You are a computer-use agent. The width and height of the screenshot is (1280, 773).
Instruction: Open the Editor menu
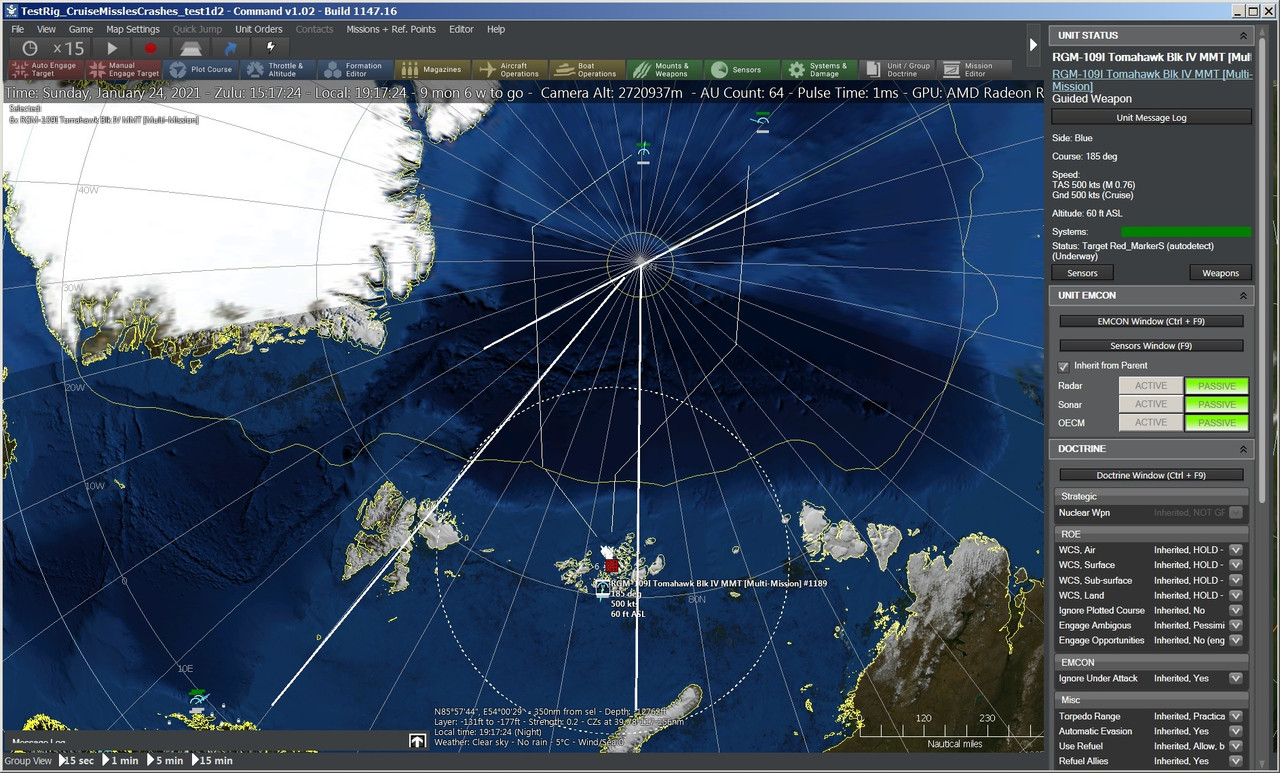pos(461,29)
